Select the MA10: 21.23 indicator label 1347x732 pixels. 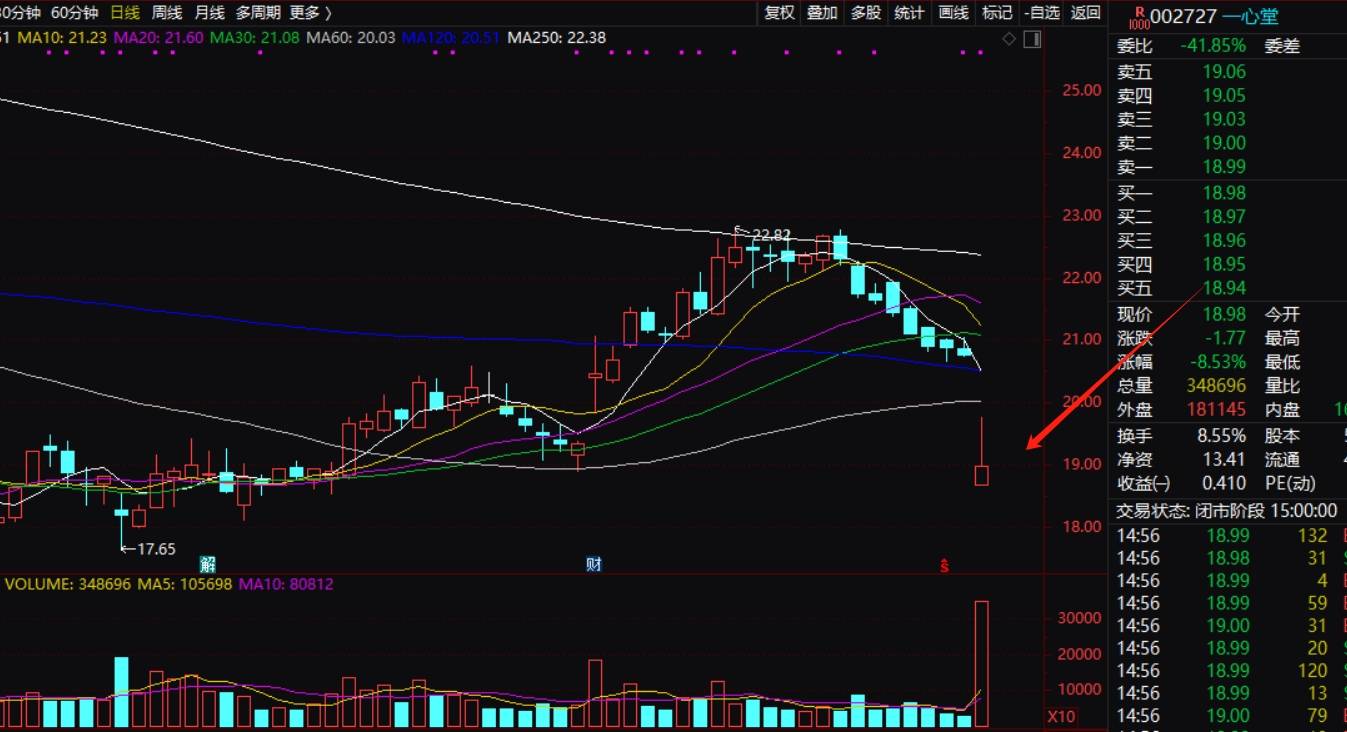pos(60,38)
